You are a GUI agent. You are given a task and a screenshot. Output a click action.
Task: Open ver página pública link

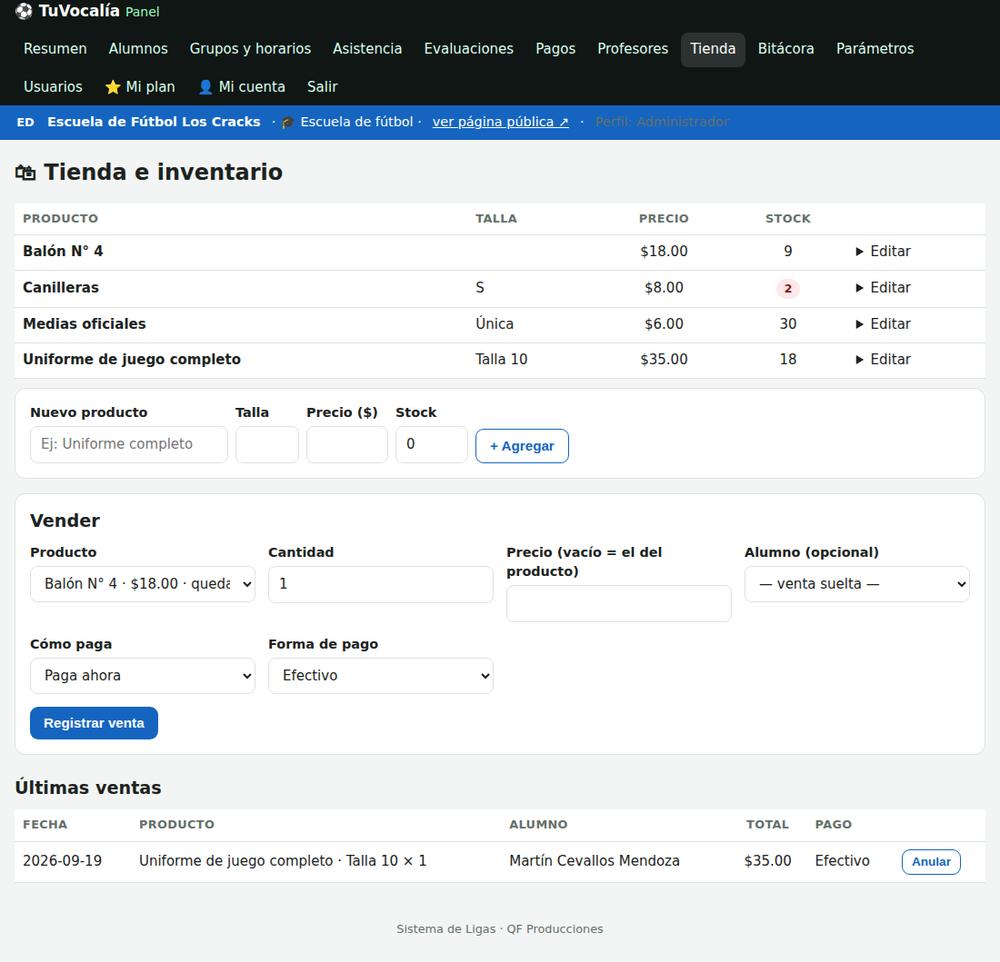(500, 122)
